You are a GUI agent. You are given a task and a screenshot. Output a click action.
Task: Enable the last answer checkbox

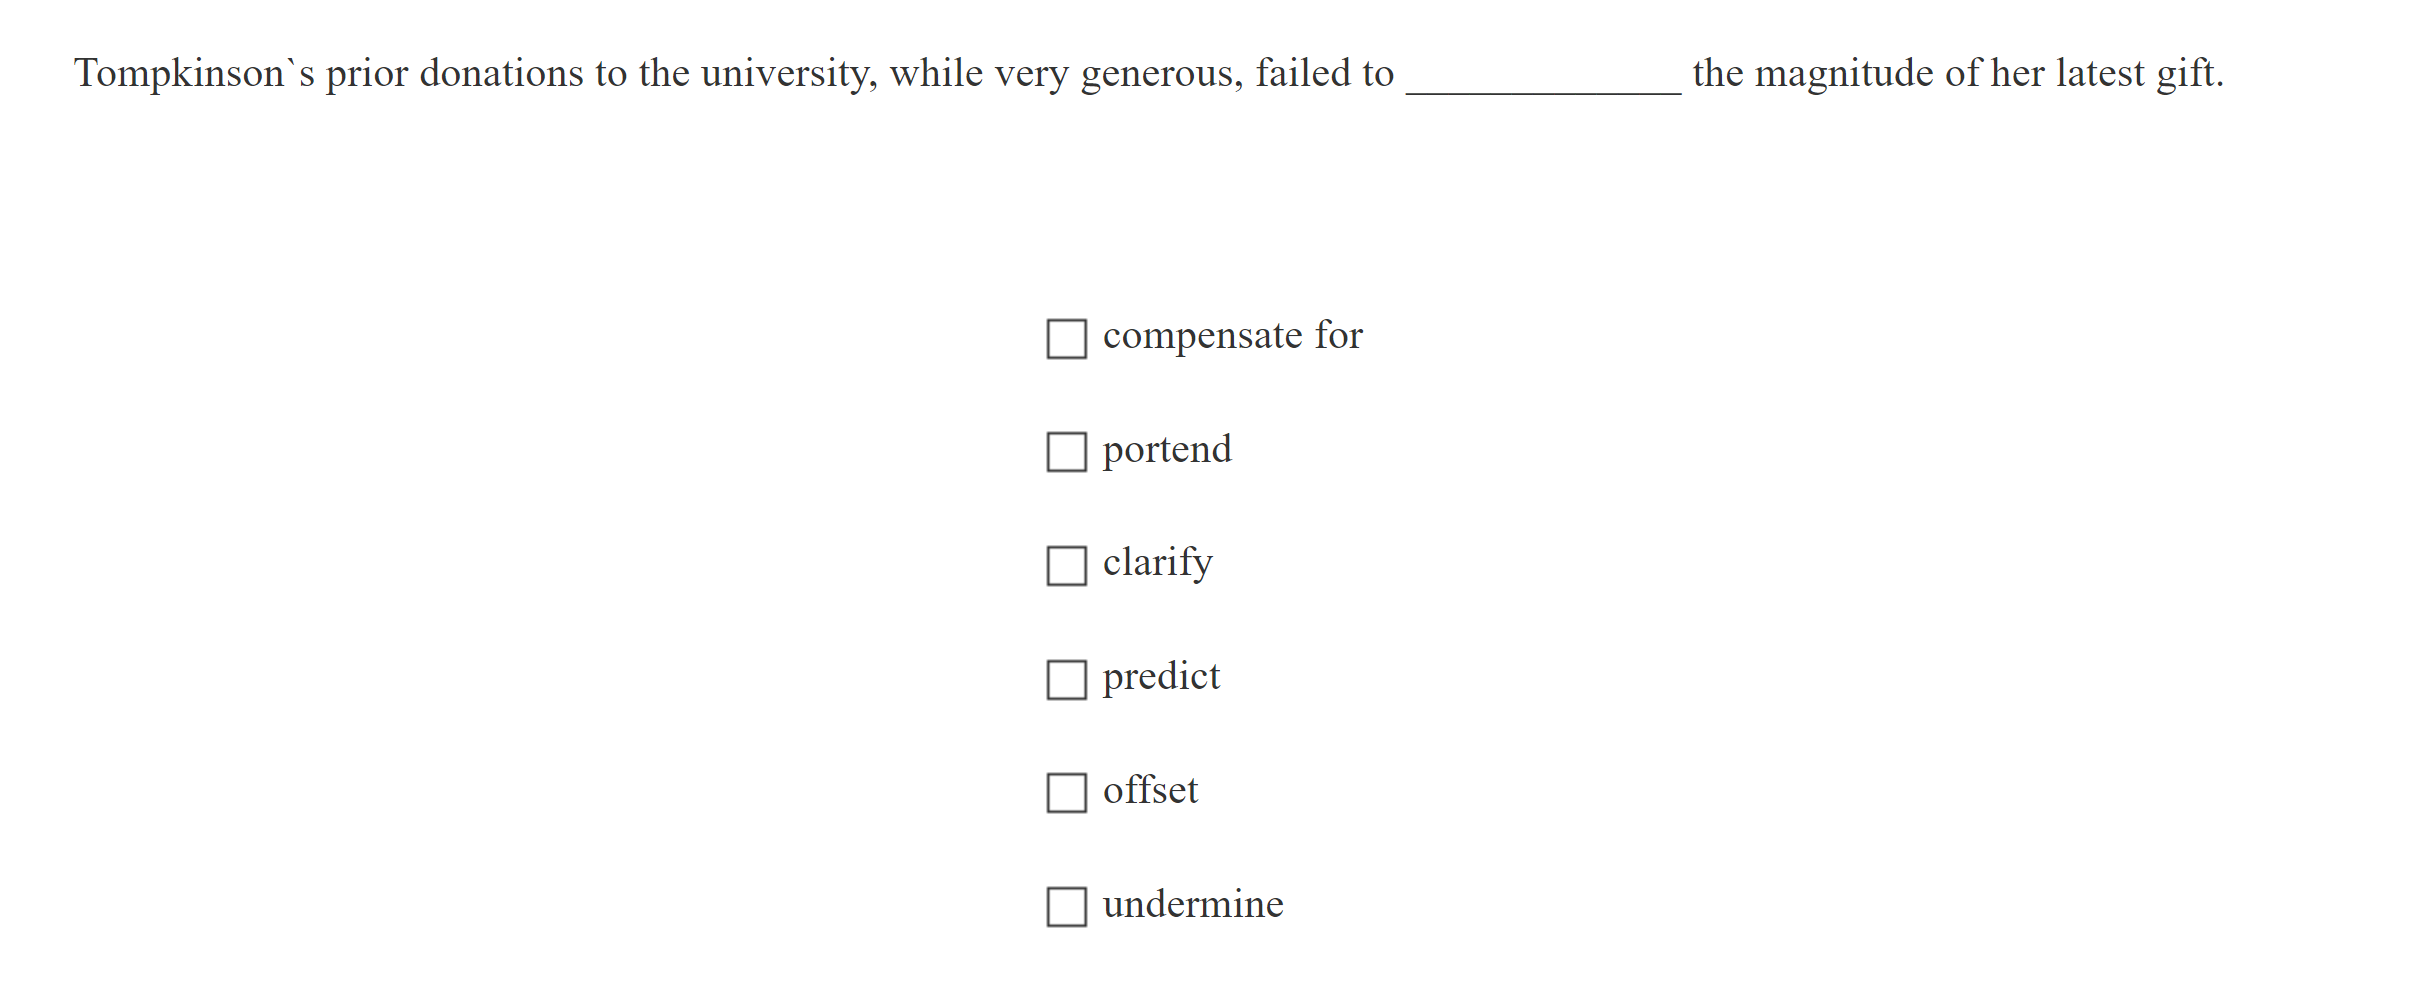point(1066,908)
